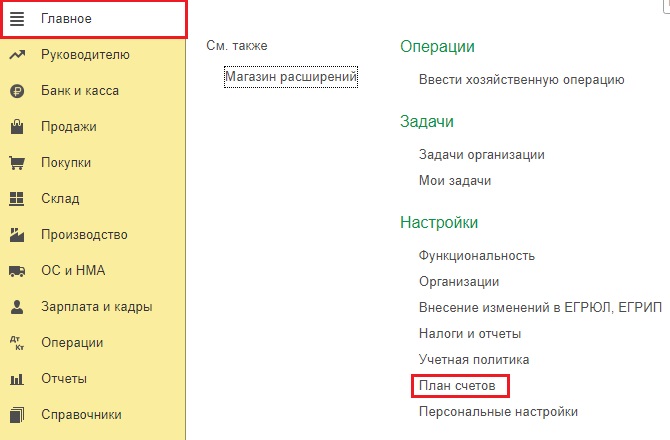The image size is (670, 440).
Task: Click the truck icon for ОС и НМА
Action: (17, 271)
